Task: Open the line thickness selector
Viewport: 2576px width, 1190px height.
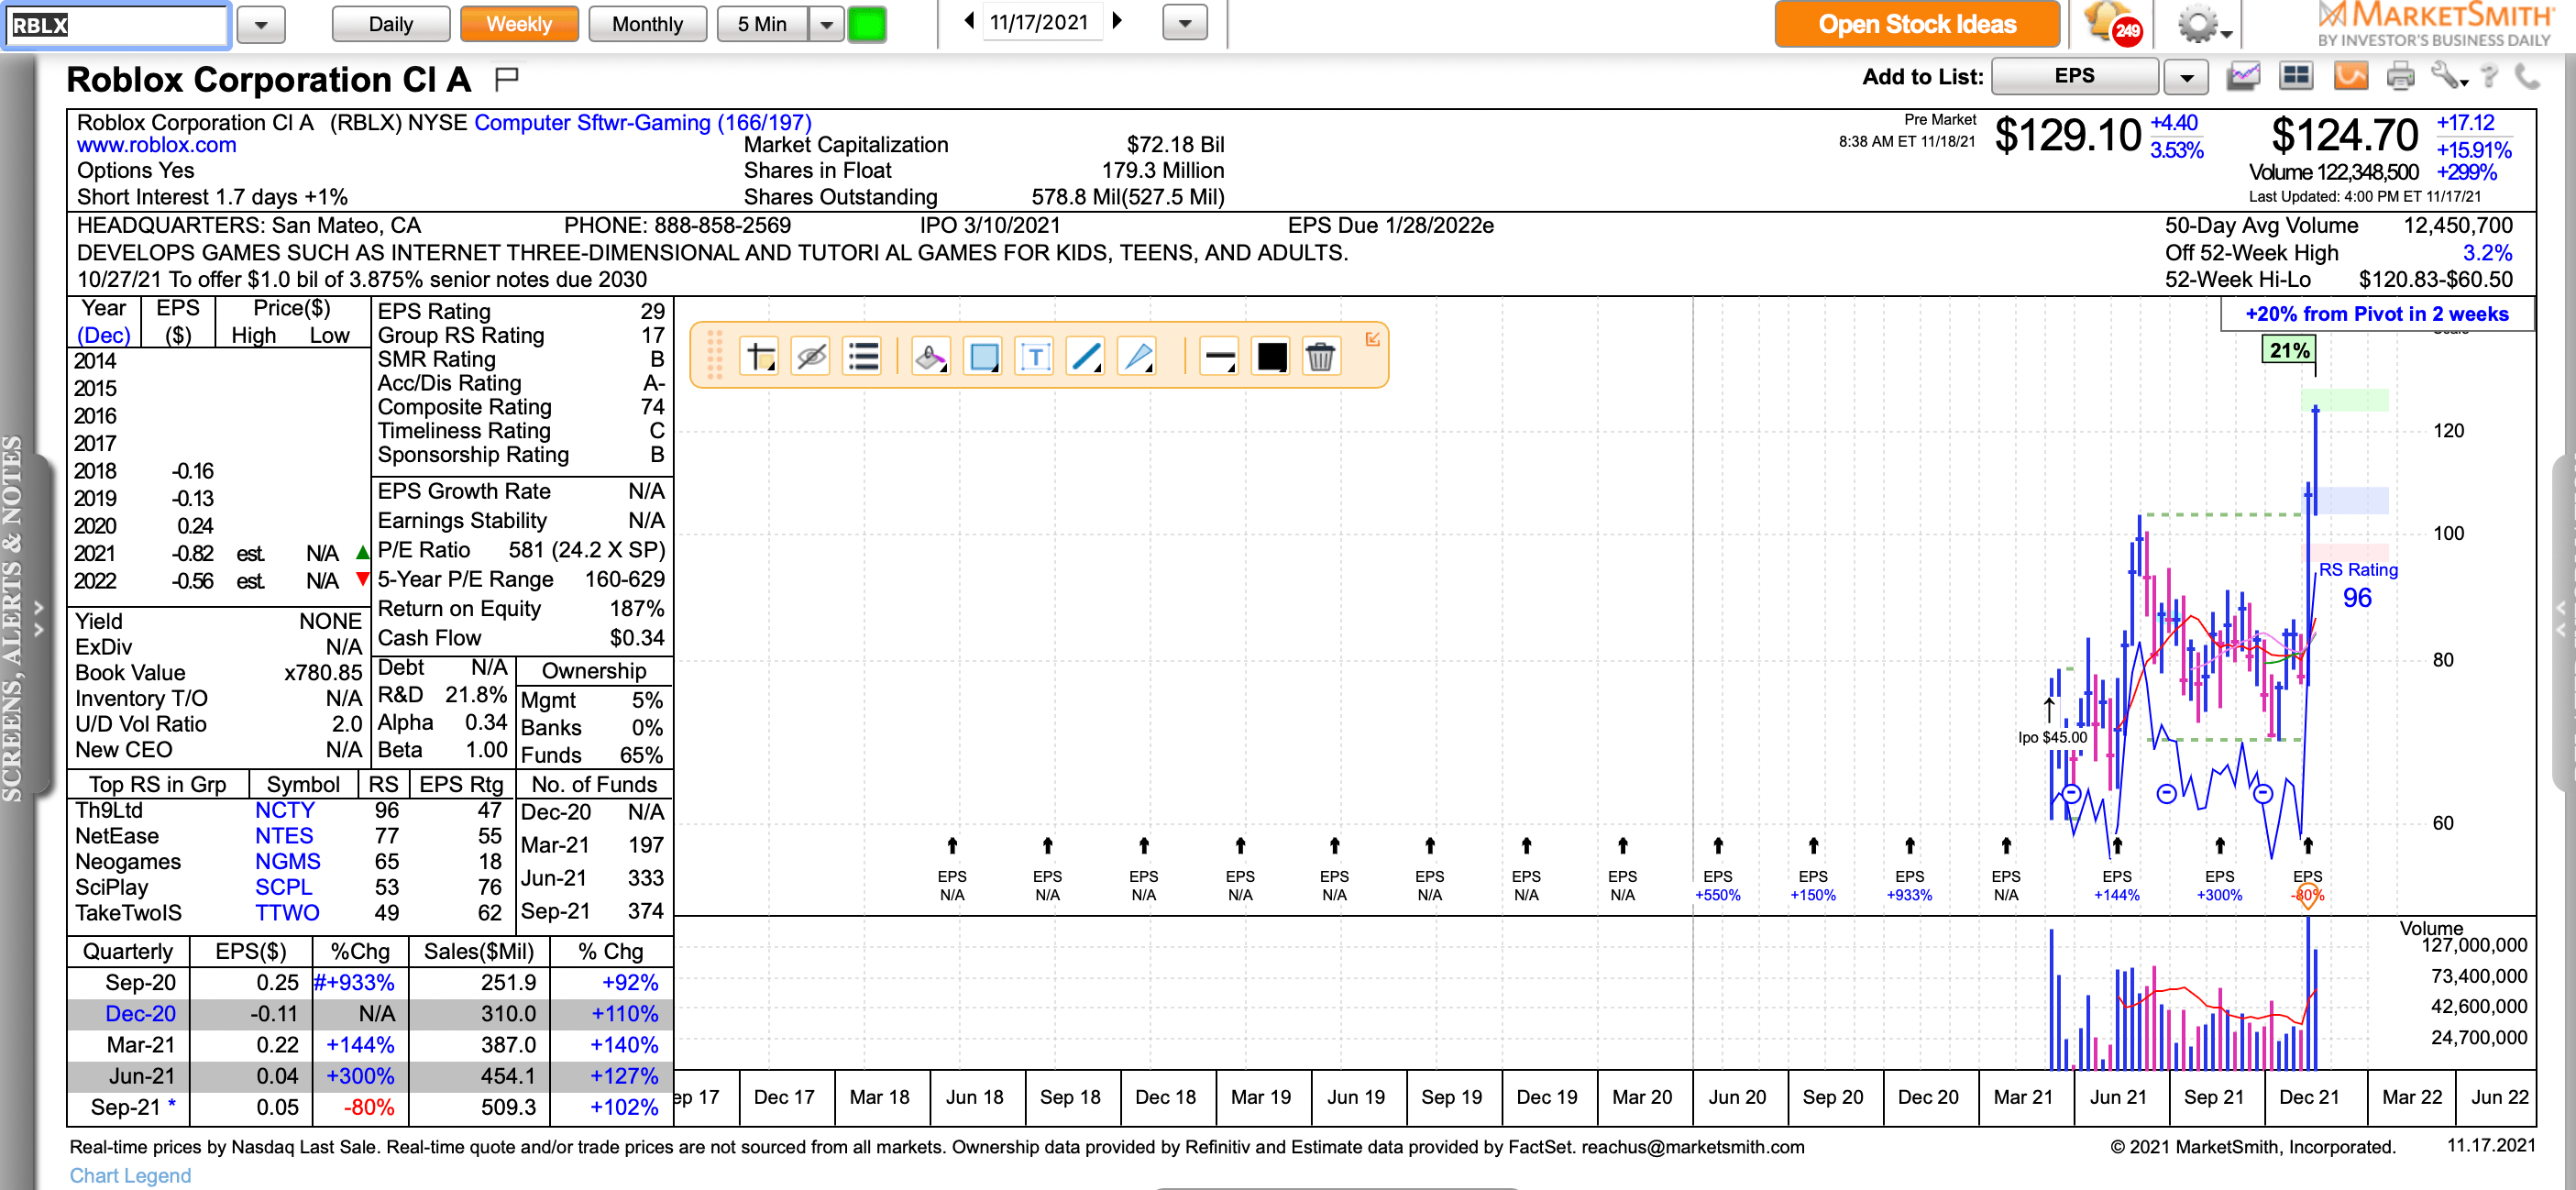Action: coord(1219,356)
